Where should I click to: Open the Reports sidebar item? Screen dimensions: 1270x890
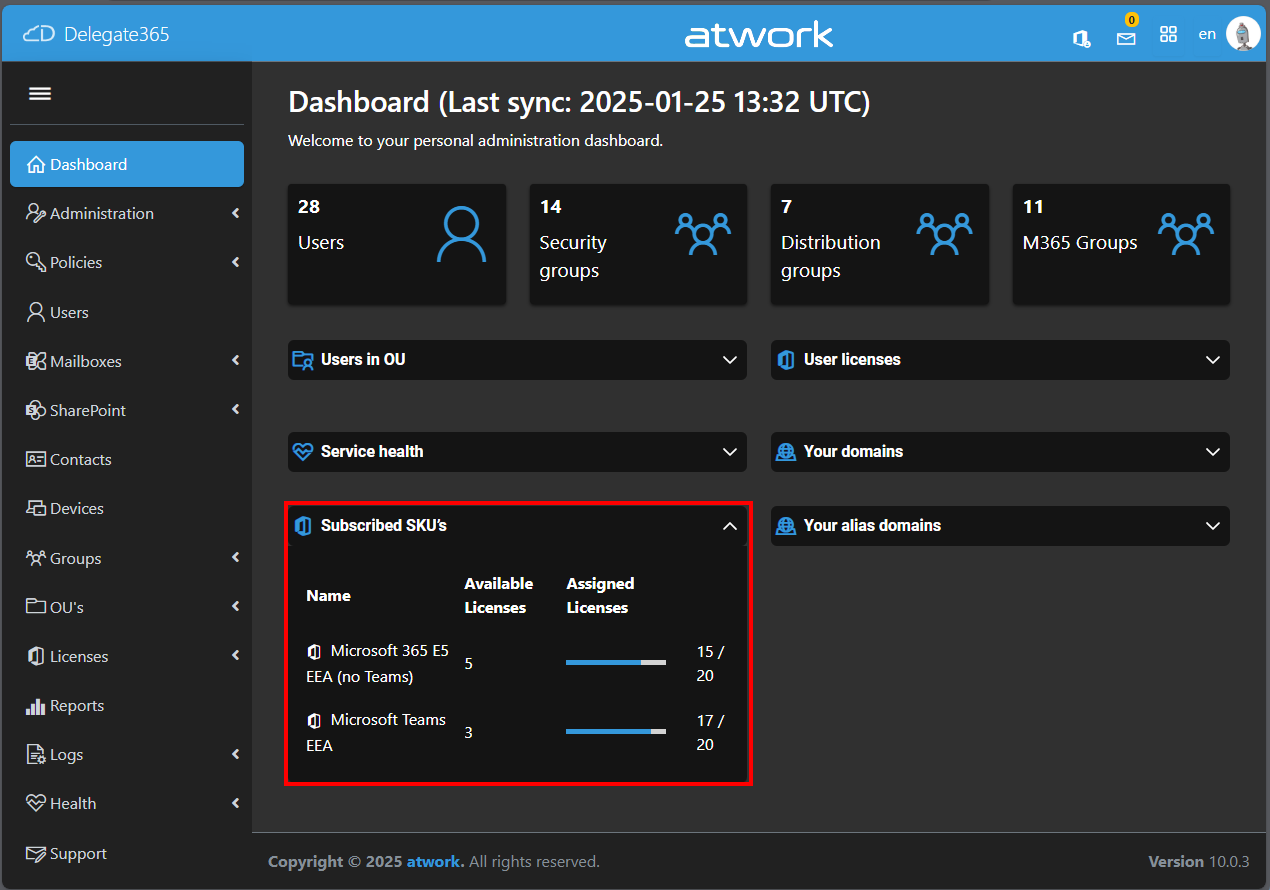pos(77,706)
